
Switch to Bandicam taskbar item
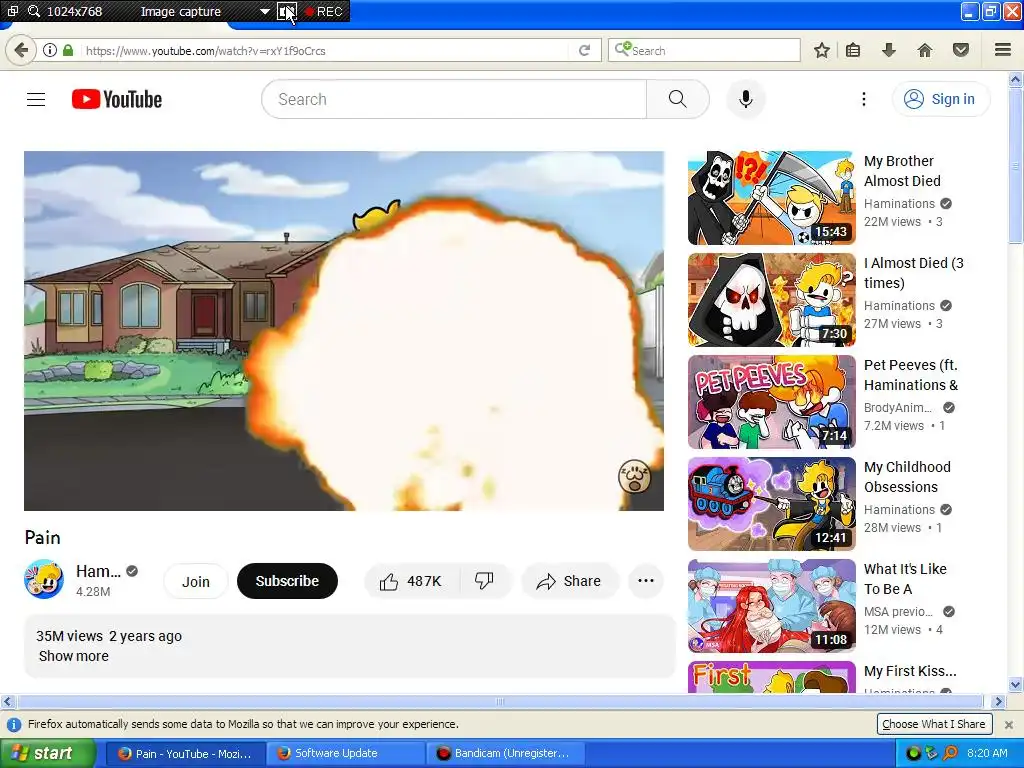[503, 753]
